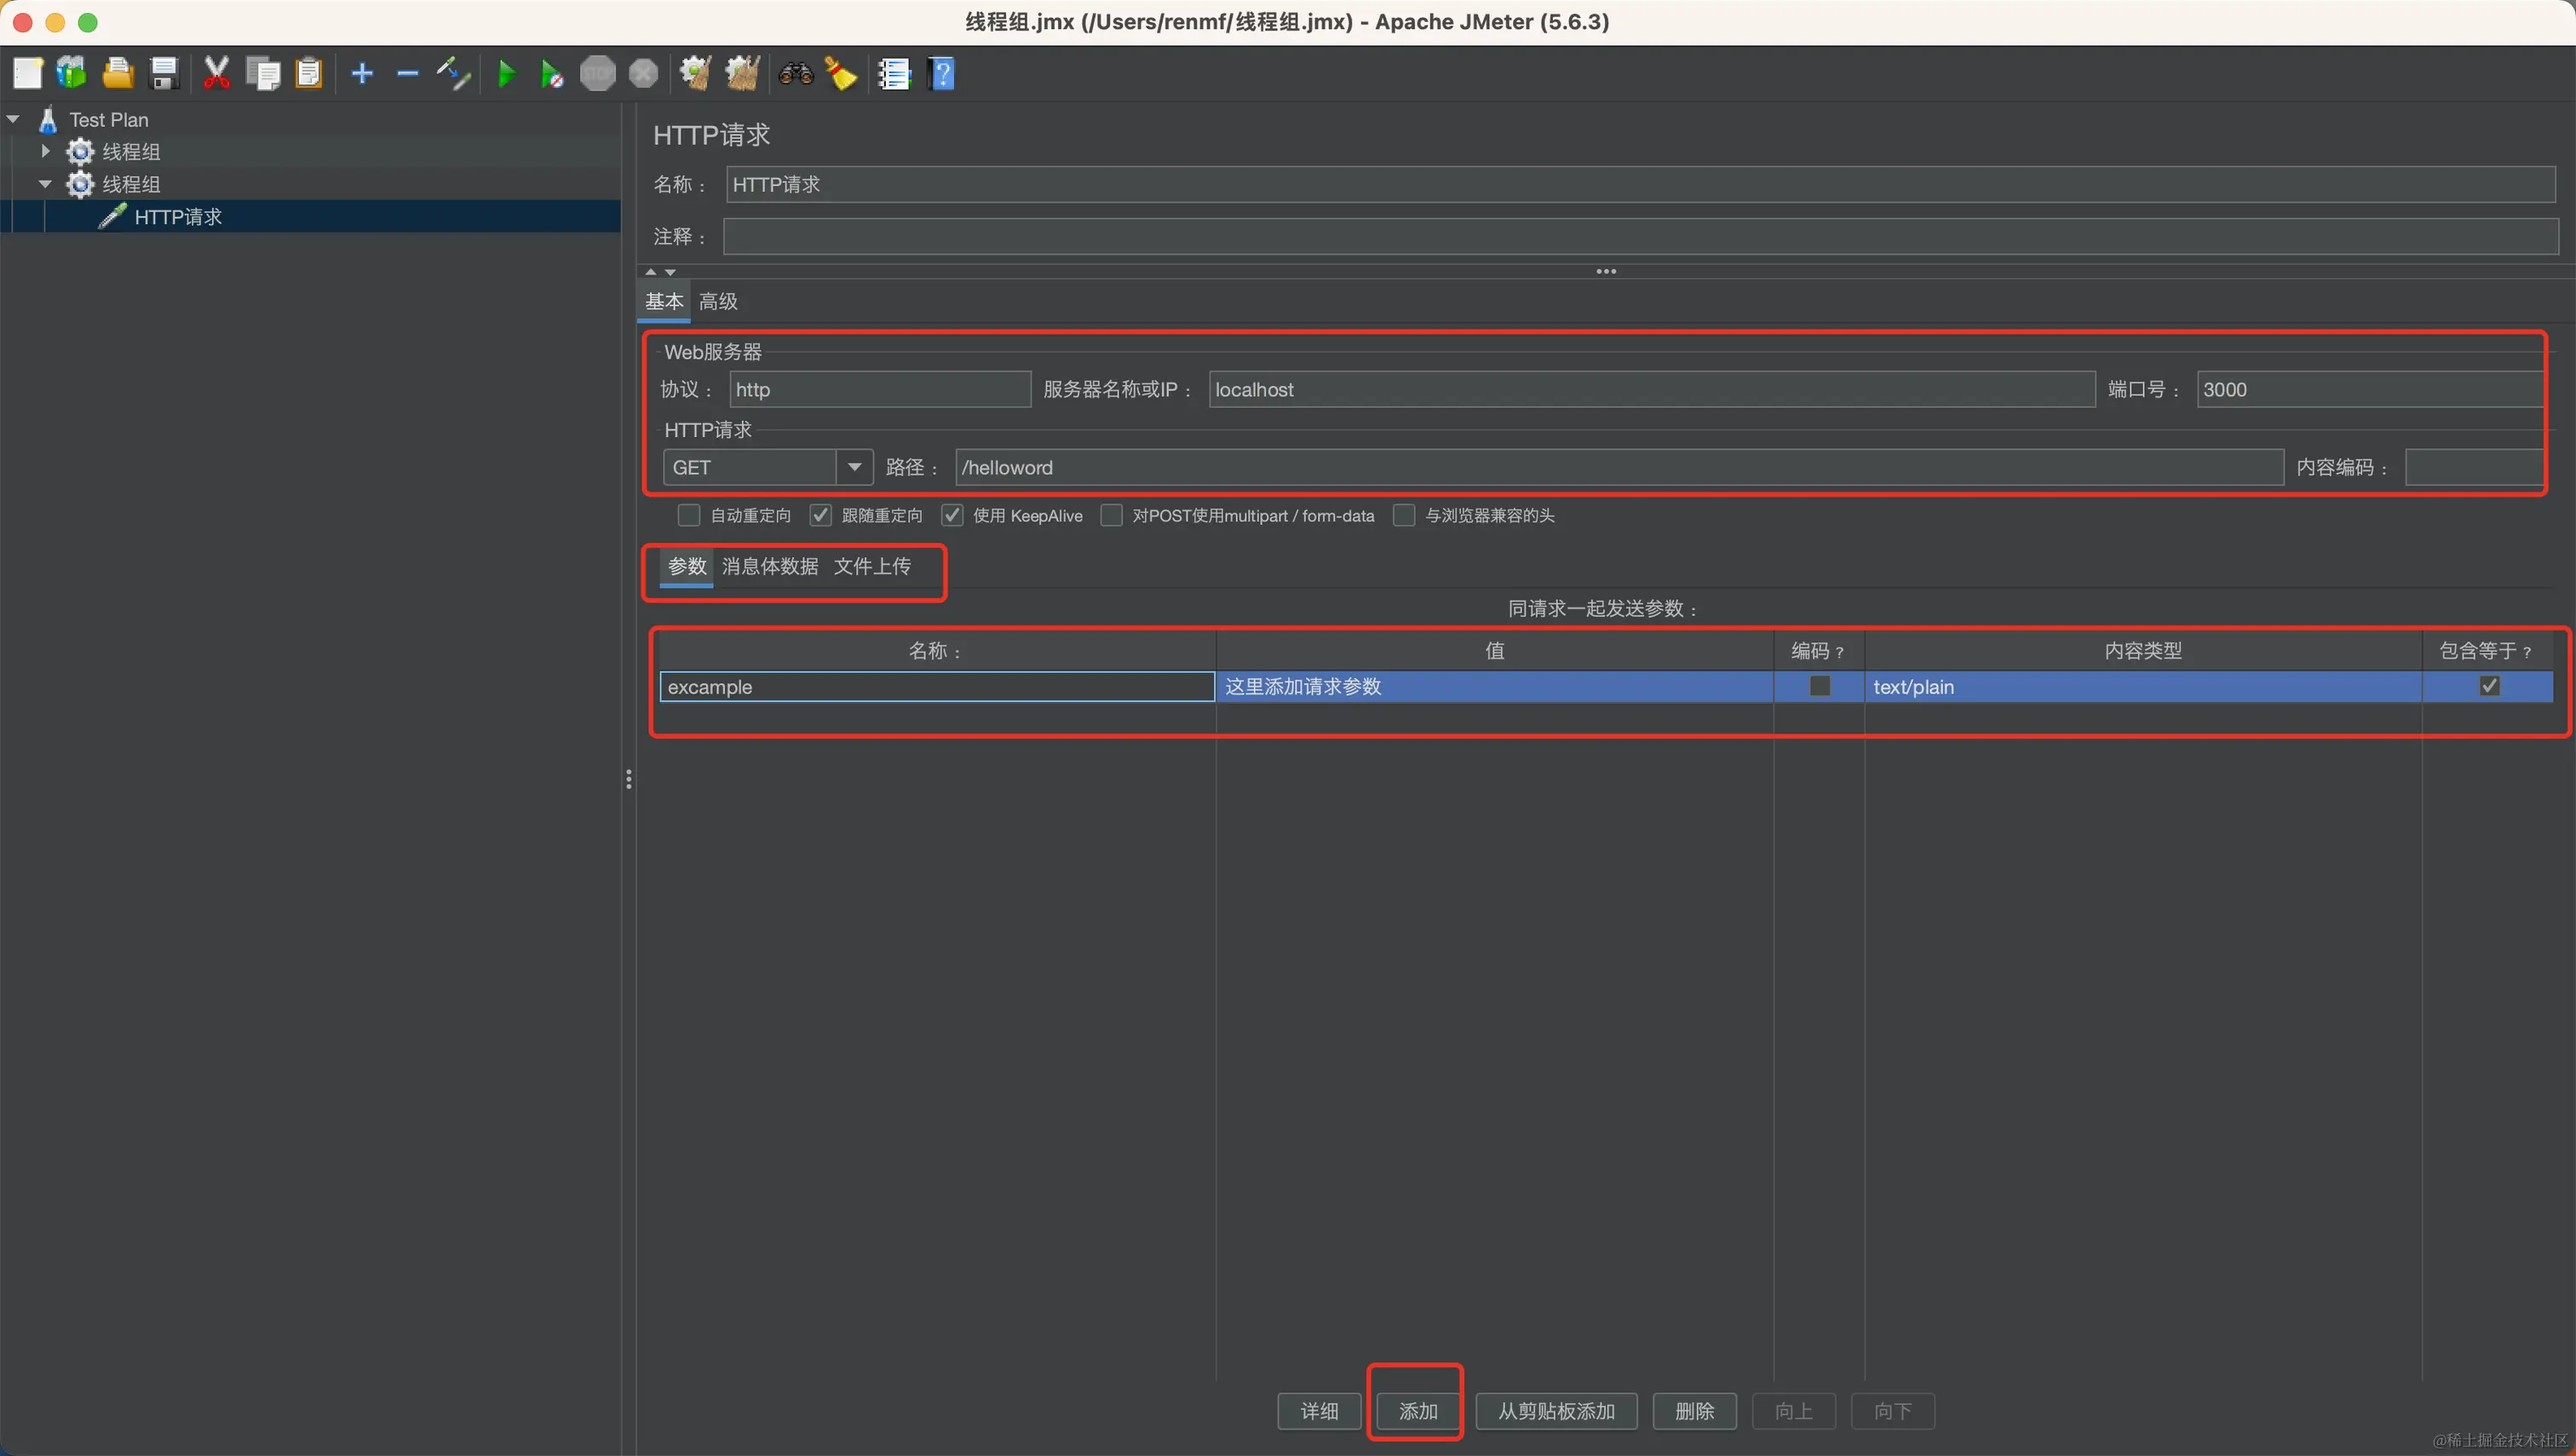
Task: Collapse the second 线程组 node
Action: pos(45,184)
